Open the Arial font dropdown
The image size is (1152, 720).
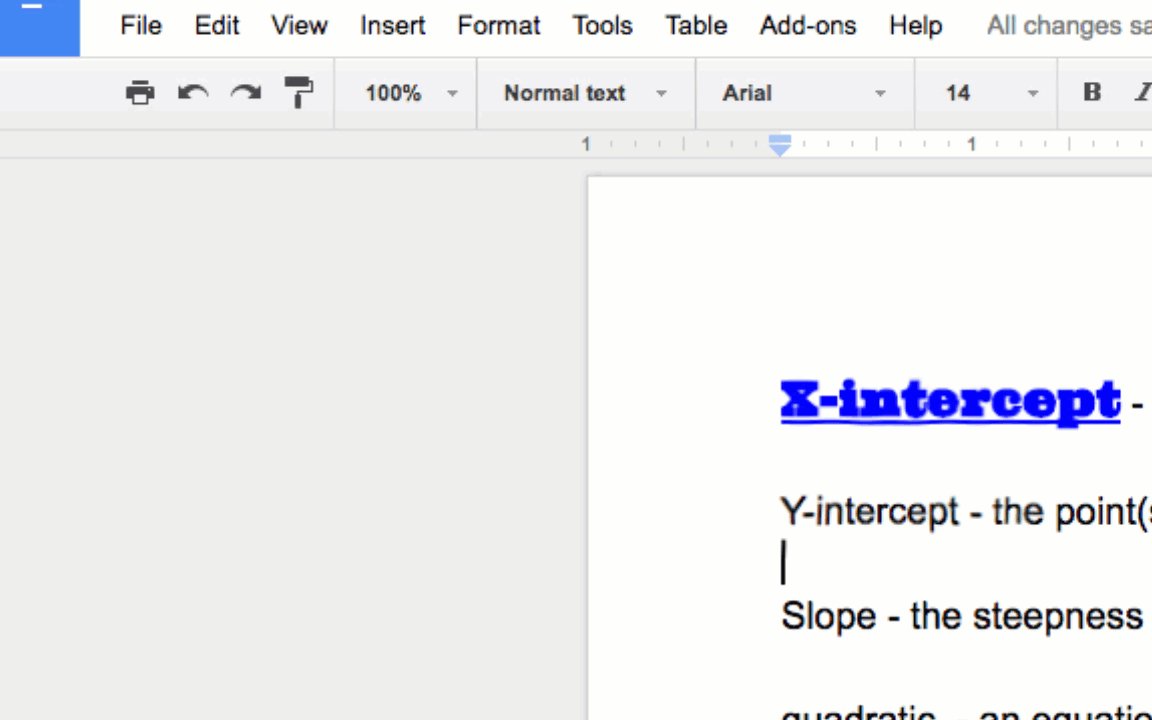pyautogui.click(x=804, y=93)
